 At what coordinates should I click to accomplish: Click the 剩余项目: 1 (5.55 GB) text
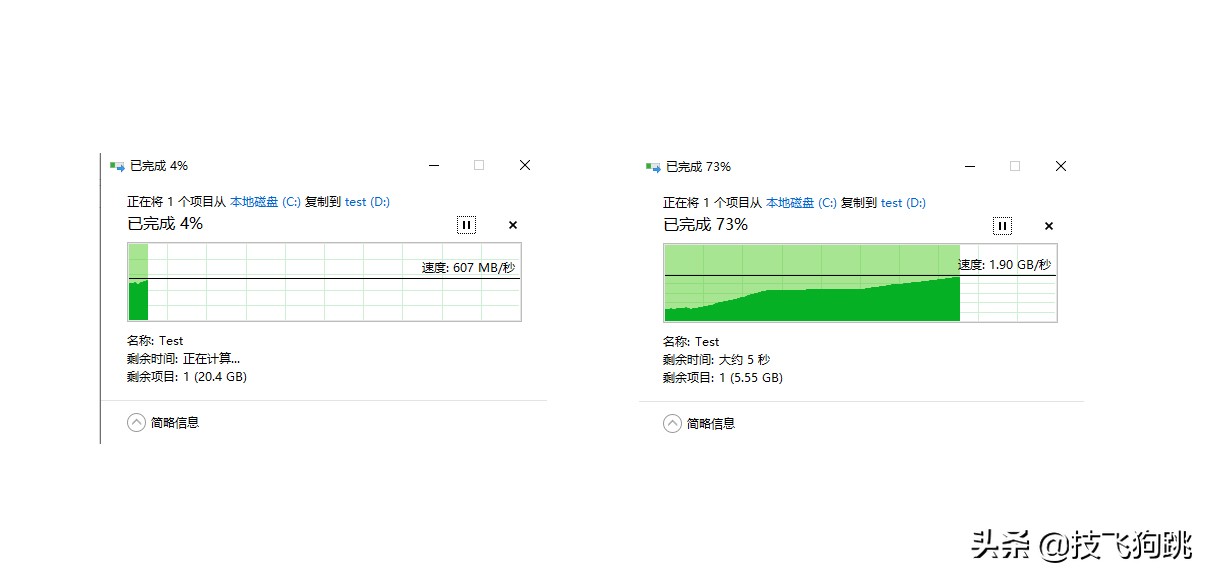point(722,377)
